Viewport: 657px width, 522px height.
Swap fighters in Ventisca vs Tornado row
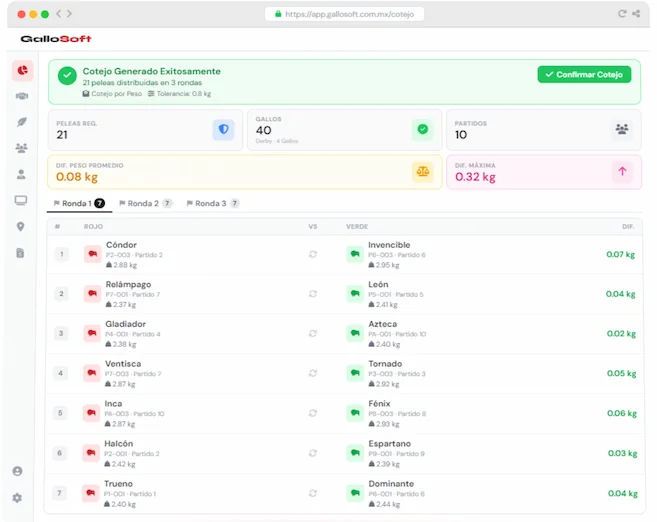tap(313, 373)
